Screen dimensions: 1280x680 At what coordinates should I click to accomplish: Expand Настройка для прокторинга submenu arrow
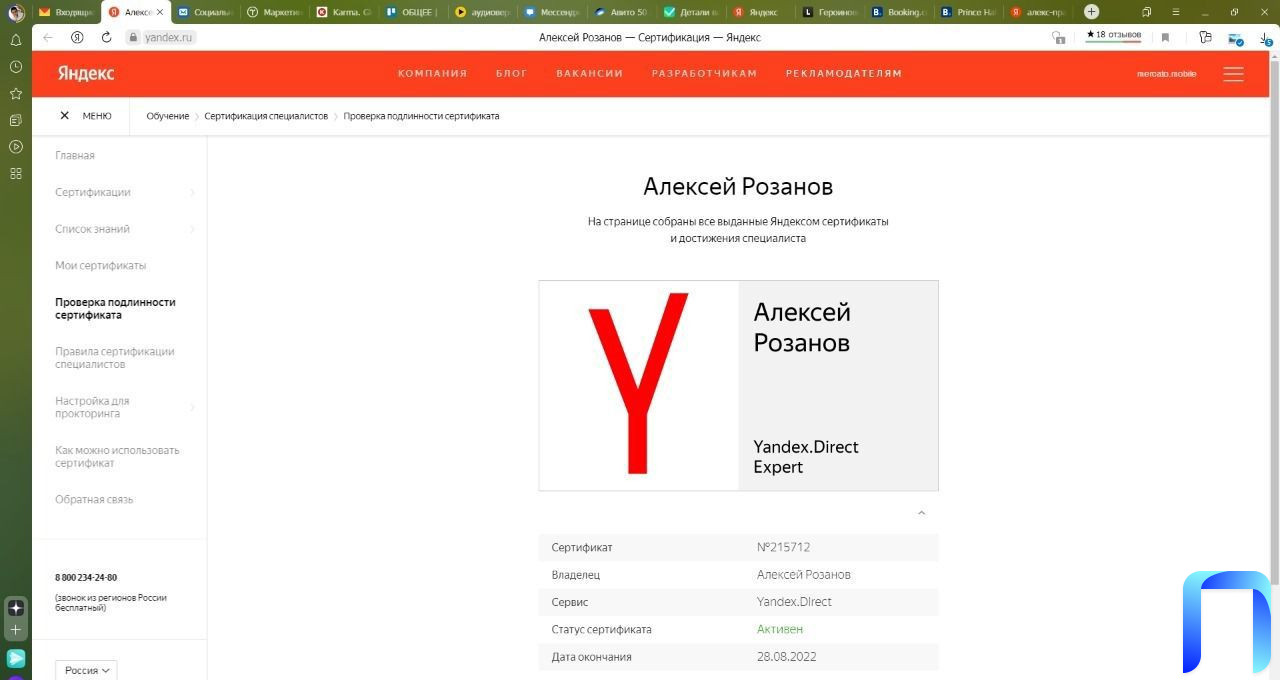[x=192, y=407]
